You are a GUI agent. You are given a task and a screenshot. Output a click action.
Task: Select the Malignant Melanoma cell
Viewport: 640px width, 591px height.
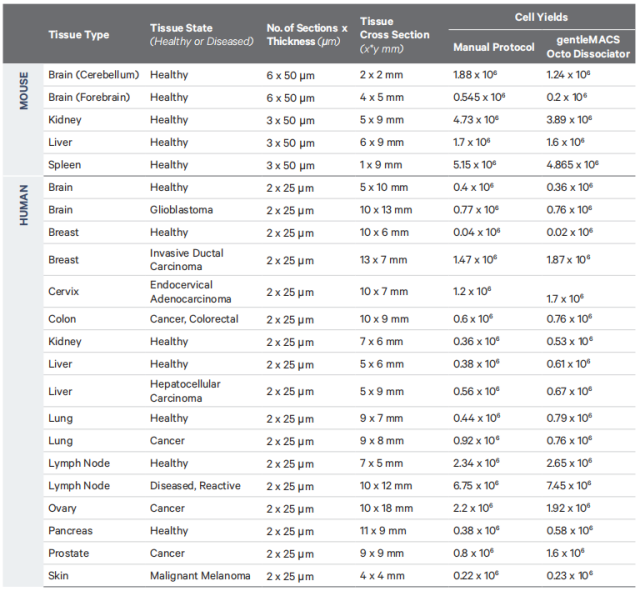pos(200,576)
